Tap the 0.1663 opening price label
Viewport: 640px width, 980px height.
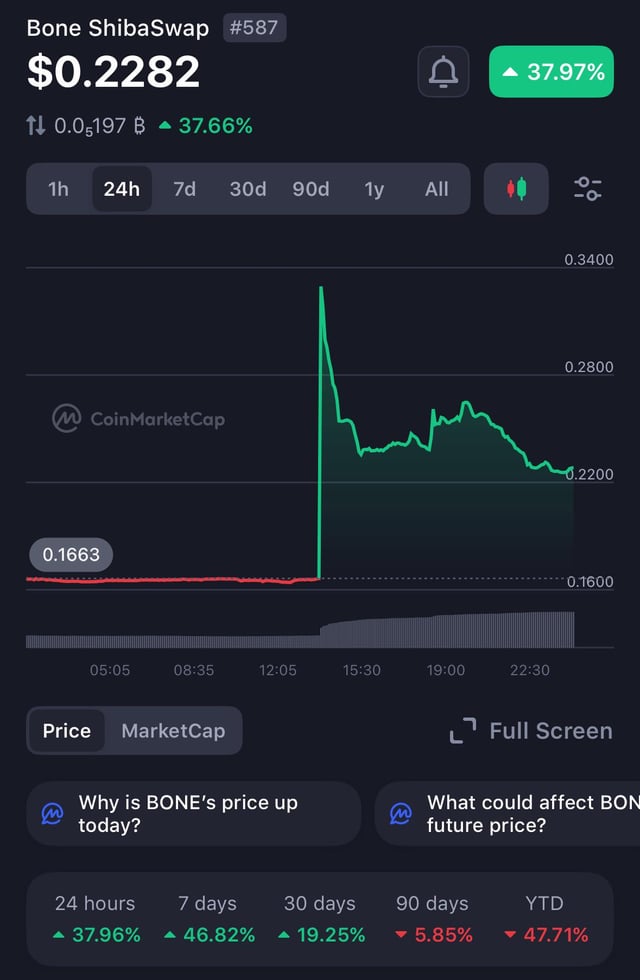pyautogui.click(x=71, y=553)
